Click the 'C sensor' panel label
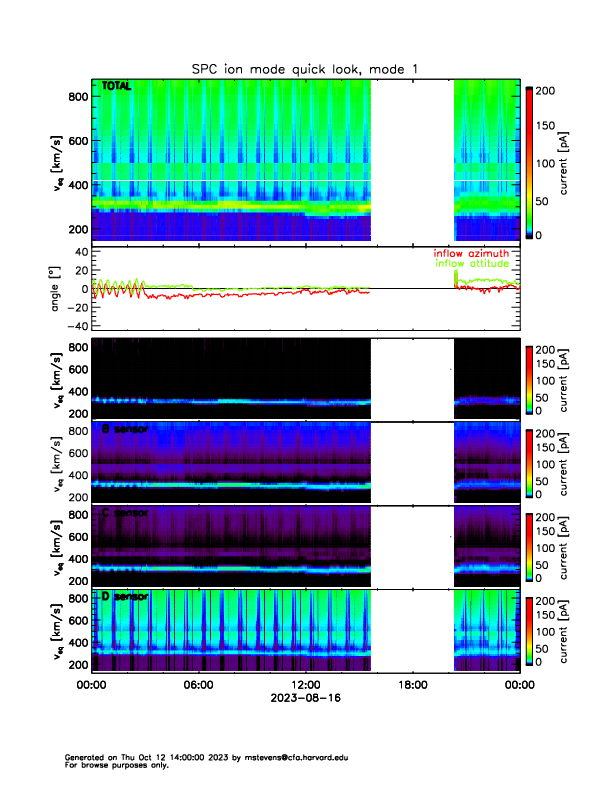Screen dimensions: 612x792 pyautogui.click(x=125, y=513)
